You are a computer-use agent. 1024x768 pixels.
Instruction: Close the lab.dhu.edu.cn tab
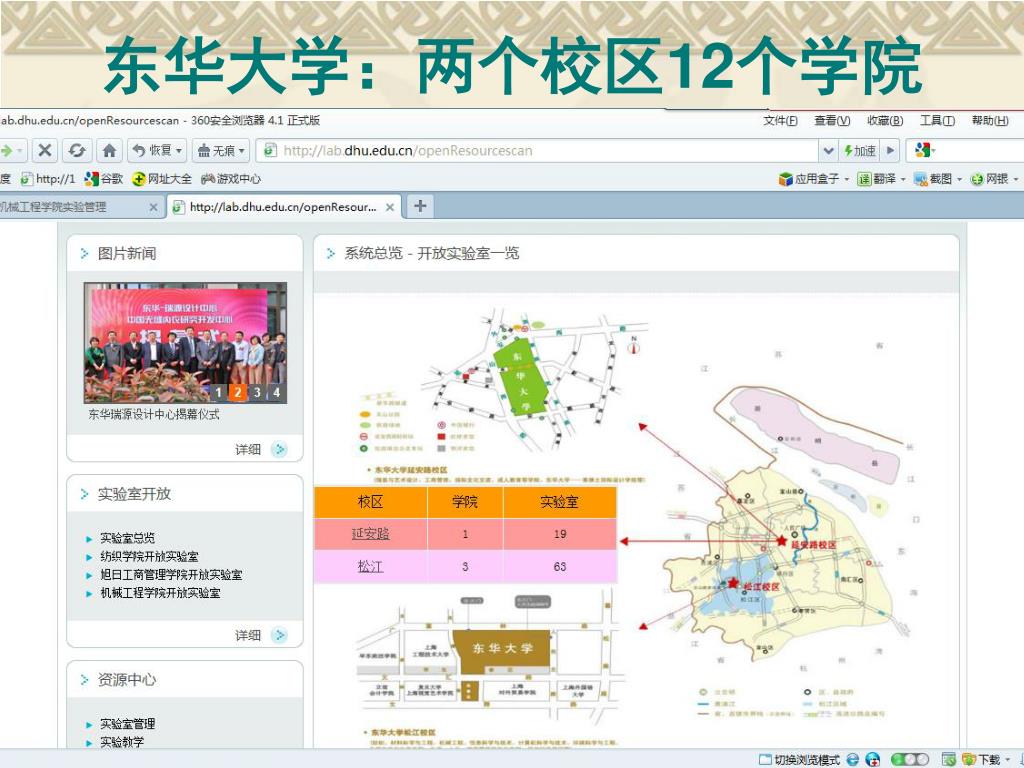click(x=389, y=207)
